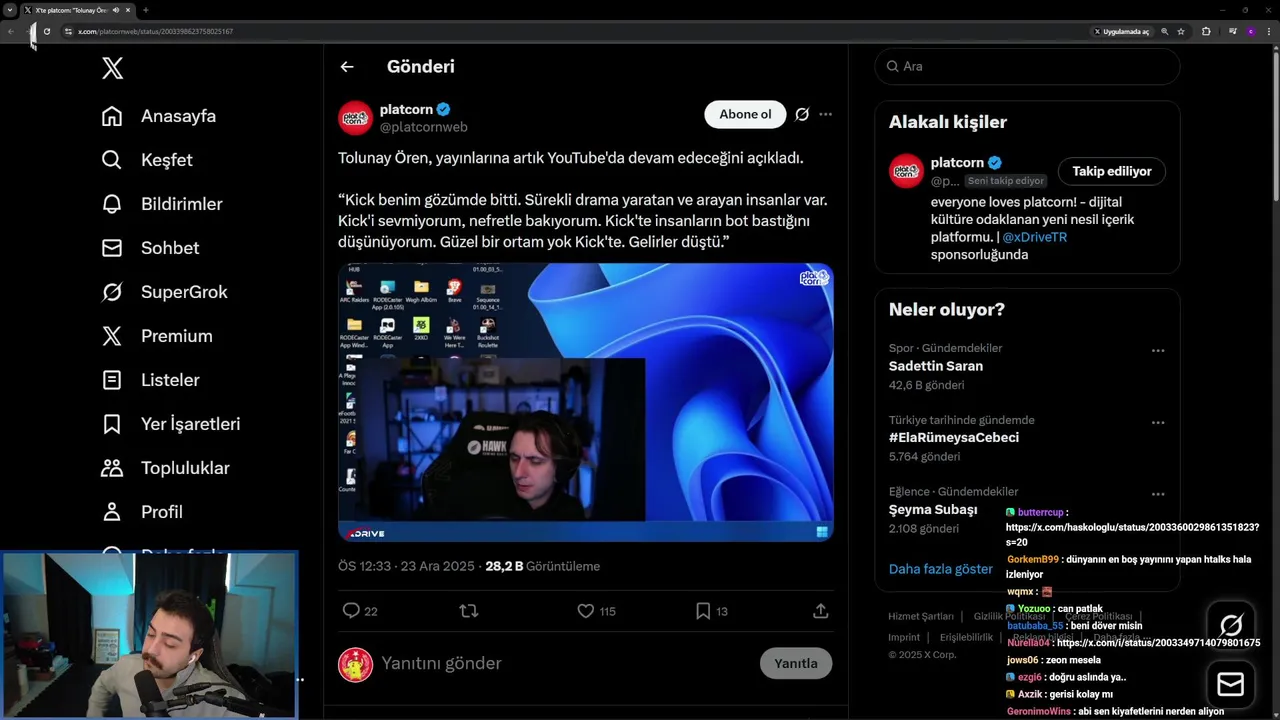The height and width of the screenshot is (720, 1280).
Task: Click the X logo in the sidebar
Action: (x=113, y=68)
